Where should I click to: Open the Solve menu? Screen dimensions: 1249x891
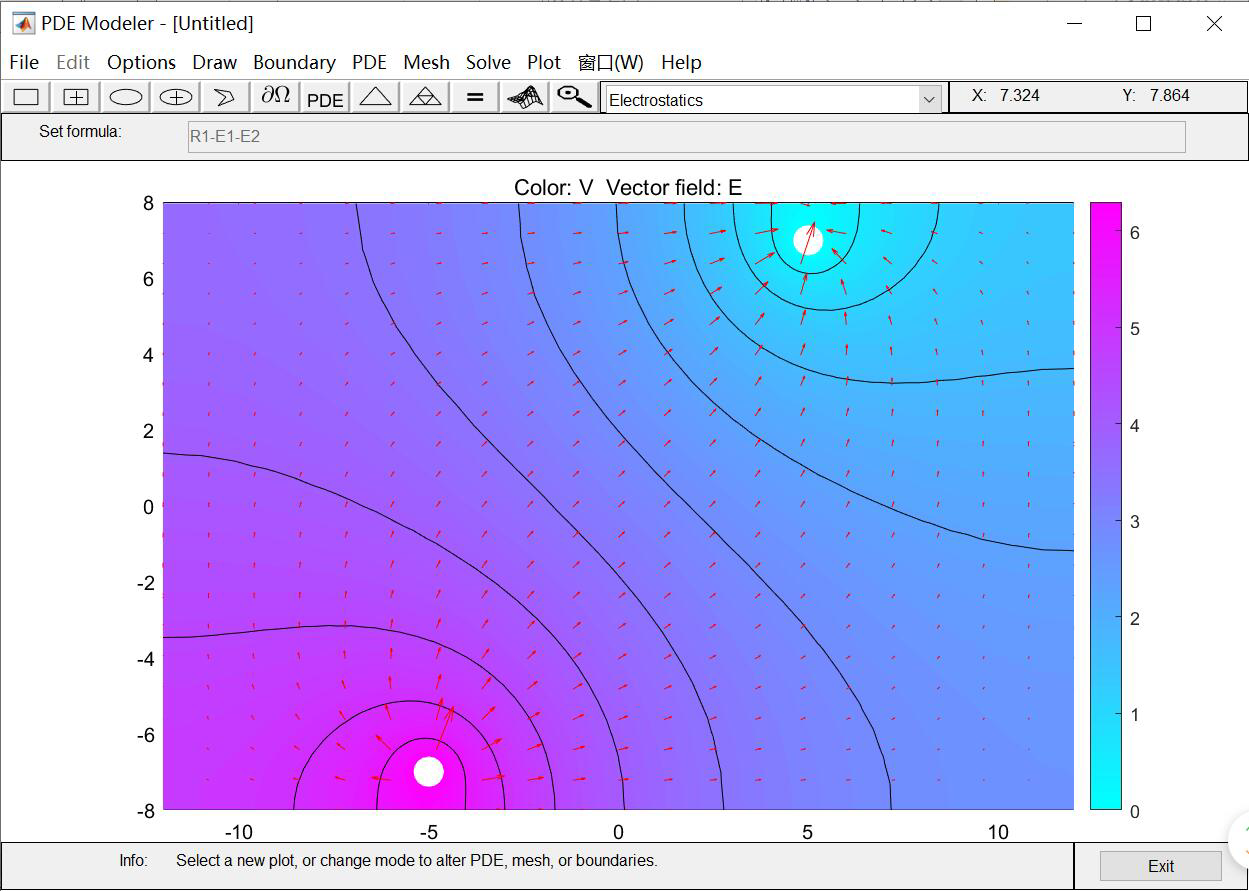pyautogui.click(x=488, y=62)
